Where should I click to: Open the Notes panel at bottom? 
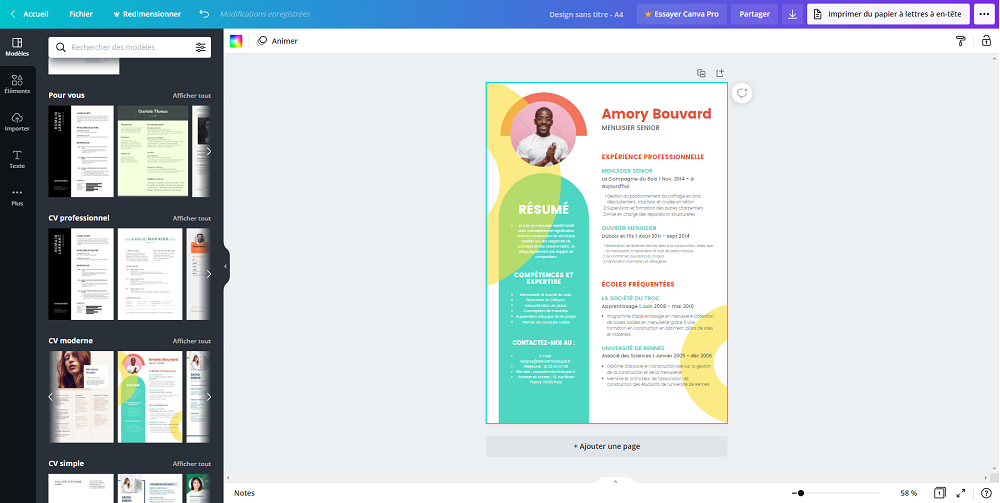click(x=244, y=493)
